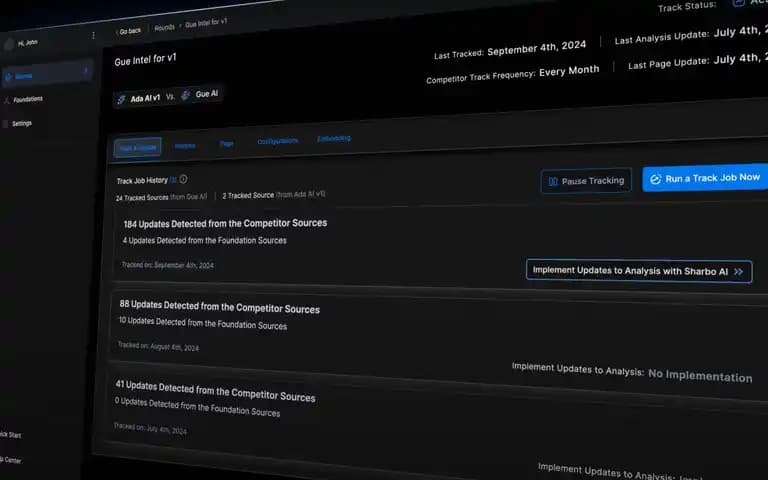Click the Track Status label
Viewport: 768px width, 480px height.
(687, 7)
